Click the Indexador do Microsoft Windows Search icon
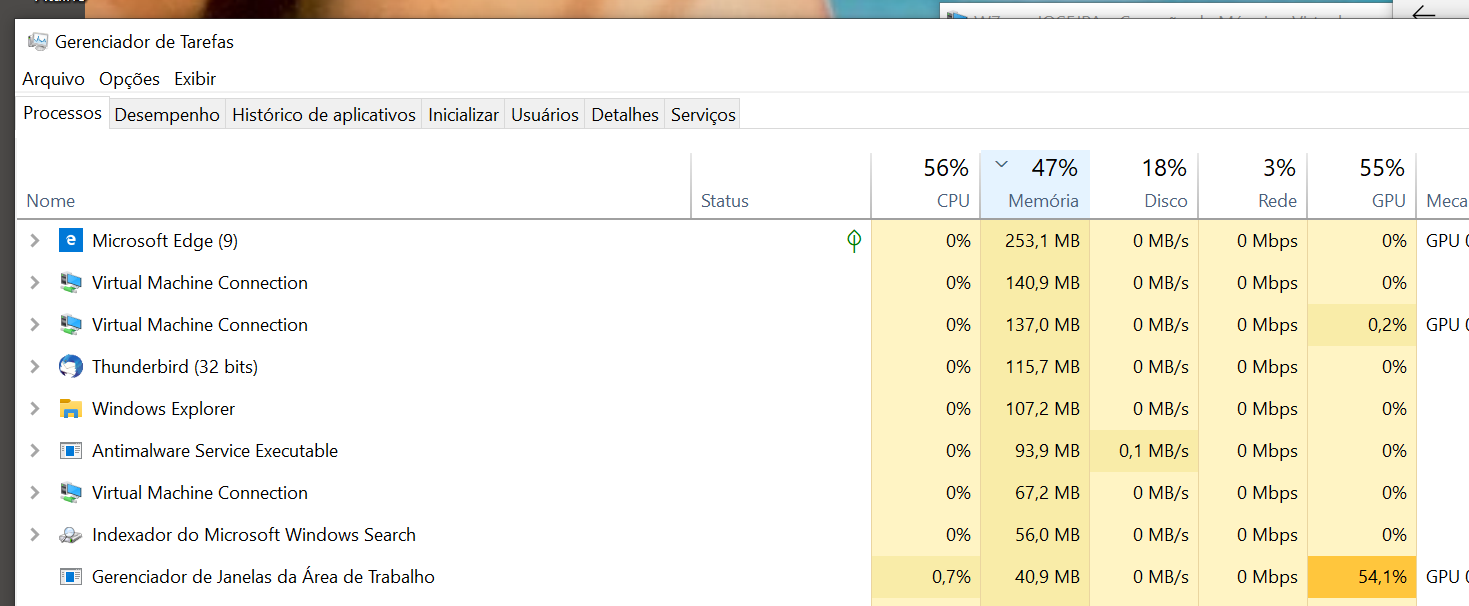Viewport: 1469px width, 606px height. [70, 535]
